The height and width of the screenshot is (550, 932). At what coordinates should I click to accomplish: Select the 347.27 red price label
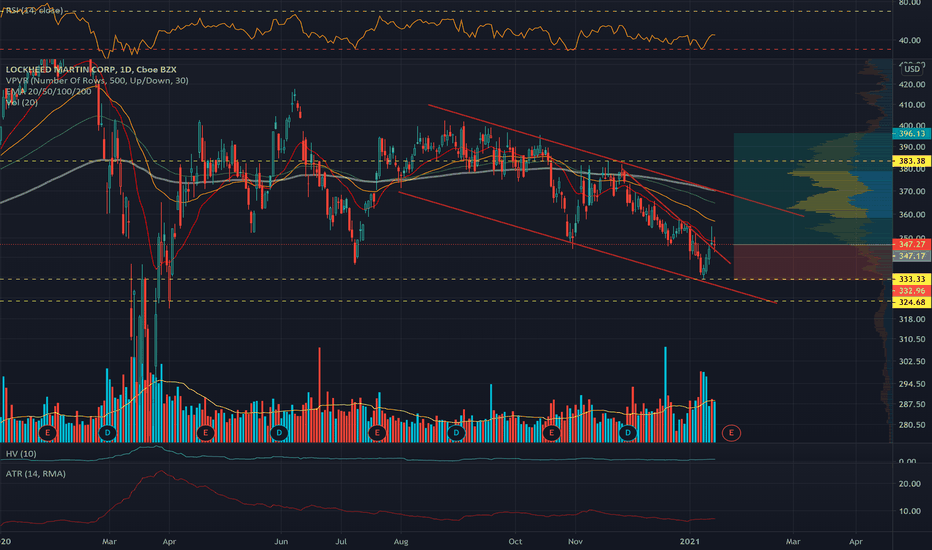pos(912,244)
